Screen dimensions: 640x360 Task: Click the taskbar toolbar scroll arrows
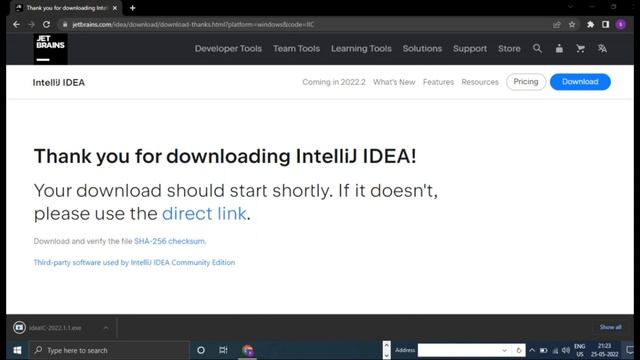tap(386, 350)
